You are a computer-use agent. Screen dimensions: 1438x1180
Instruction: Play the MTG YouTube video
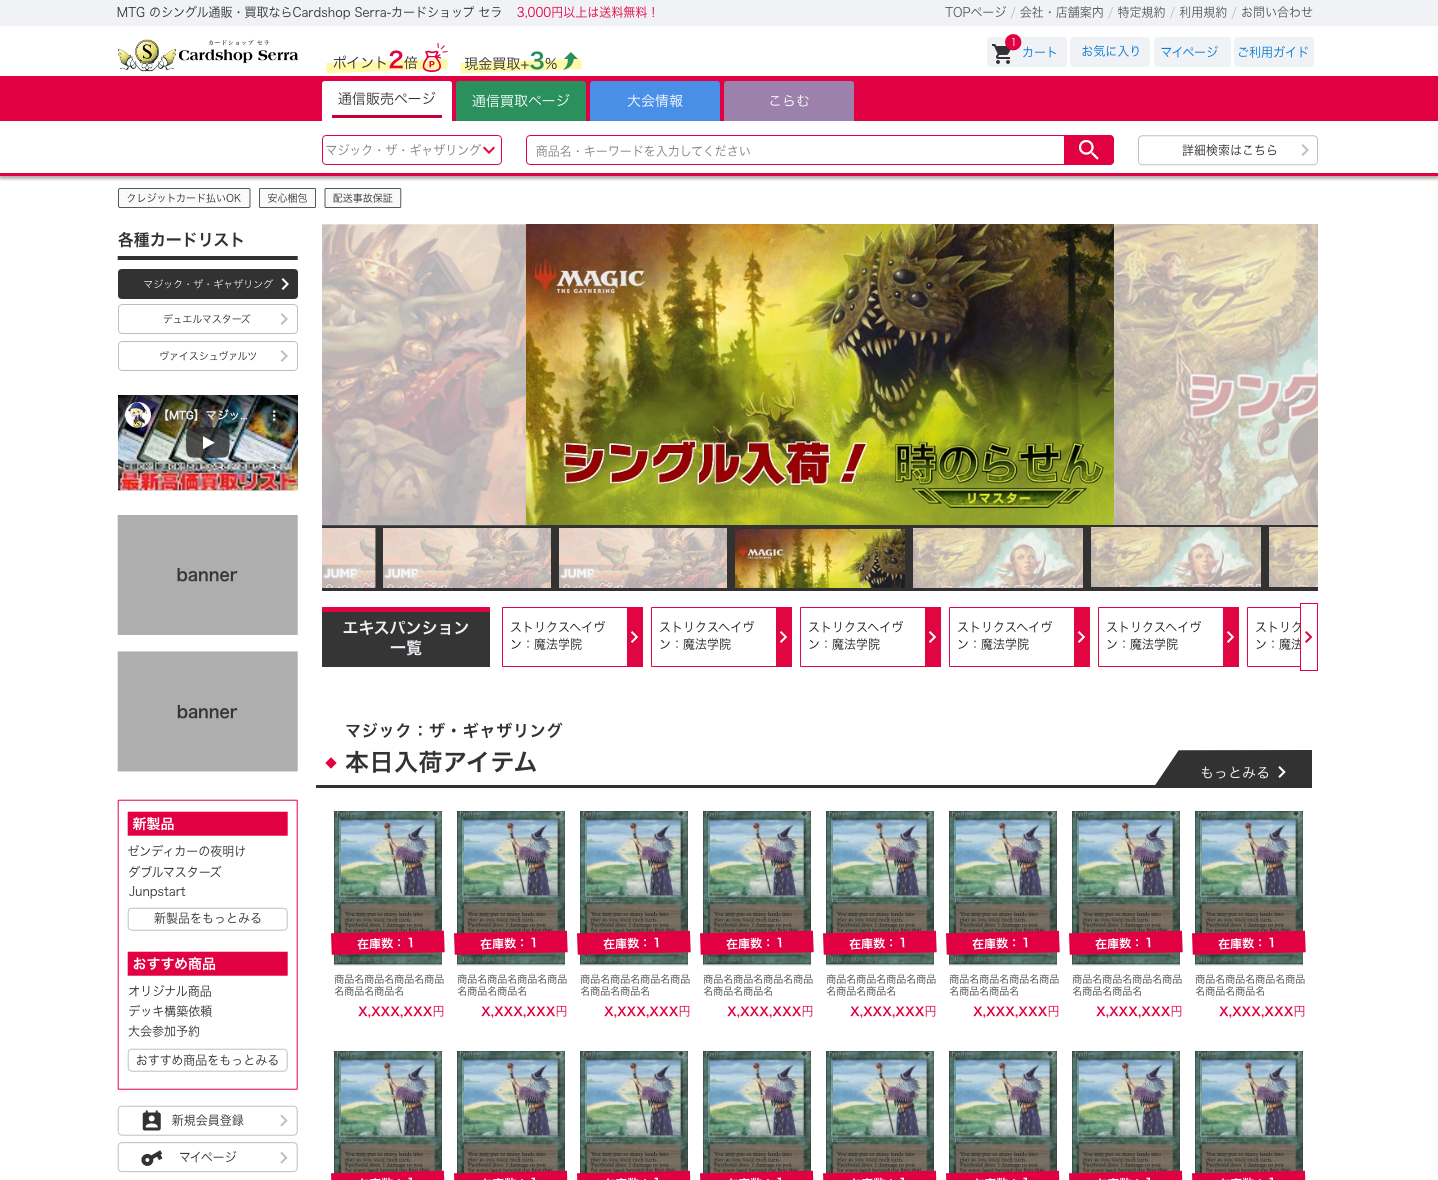coord(208,443)
